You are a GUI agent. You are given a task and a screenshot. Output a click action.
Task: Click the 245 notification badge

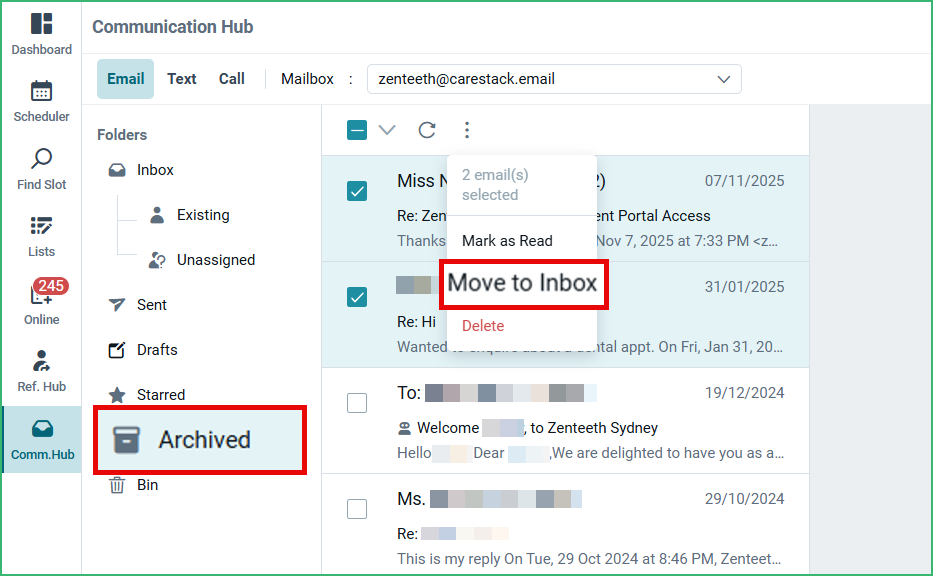(51, 286)
